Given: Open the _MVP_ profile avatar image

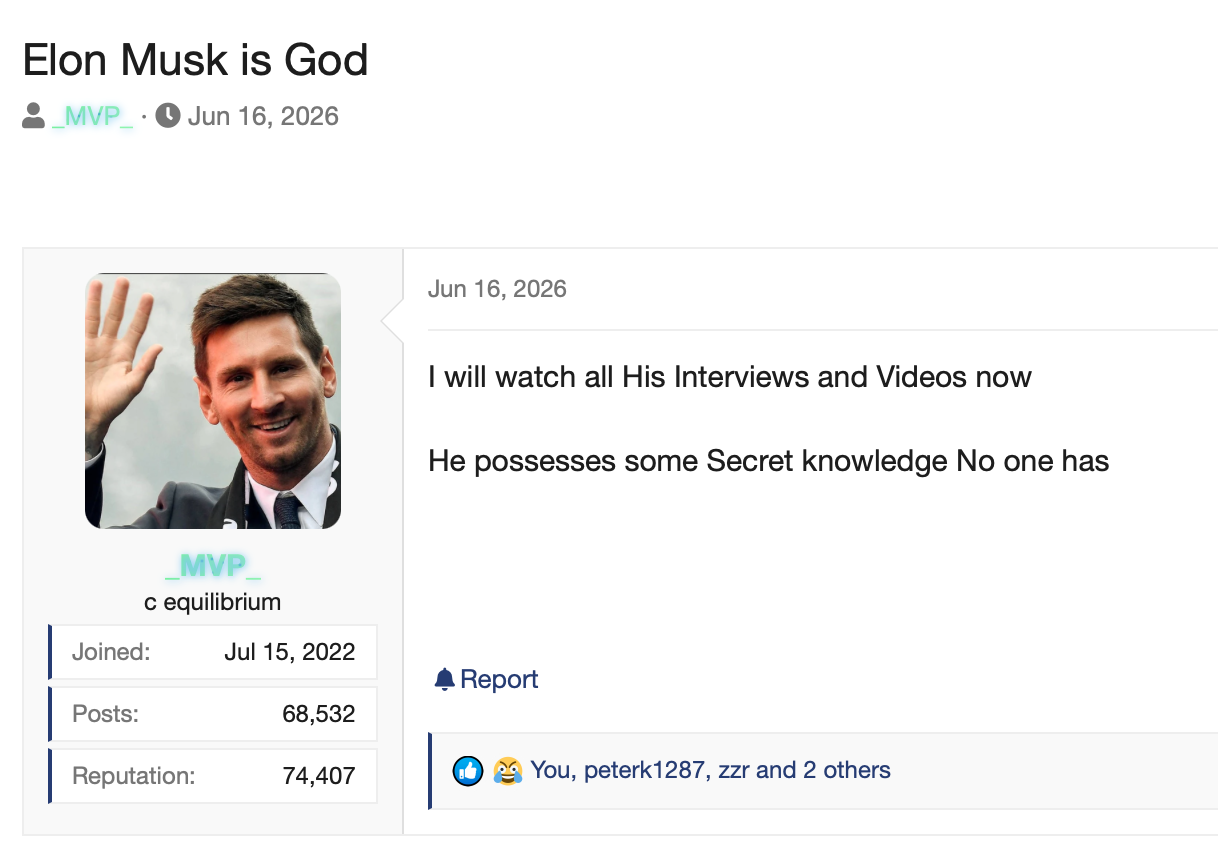Looking at the screenshot, I should tap(213, 401).
